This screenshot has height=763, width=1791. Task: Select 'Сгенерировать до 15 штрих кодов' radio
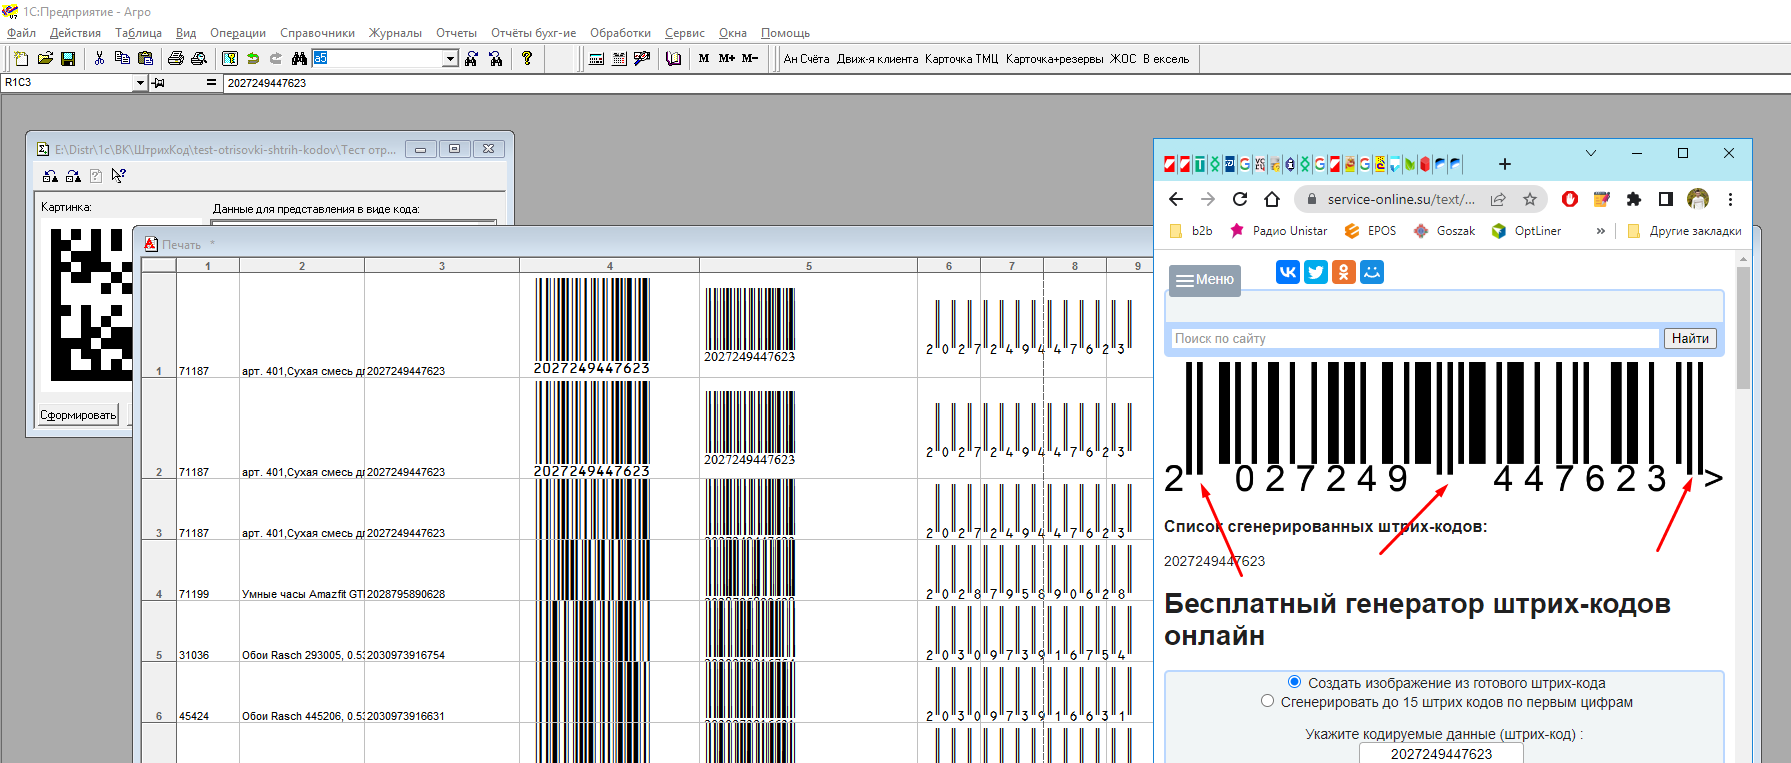(1267, 701)
